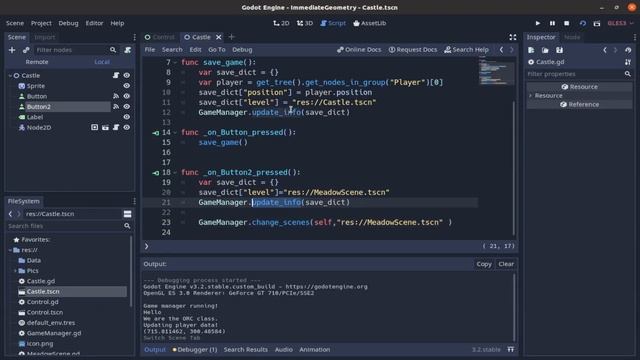The image size is (640, 360).
Task: Open the signals icon on the Button node
Action: coord(116,96)
